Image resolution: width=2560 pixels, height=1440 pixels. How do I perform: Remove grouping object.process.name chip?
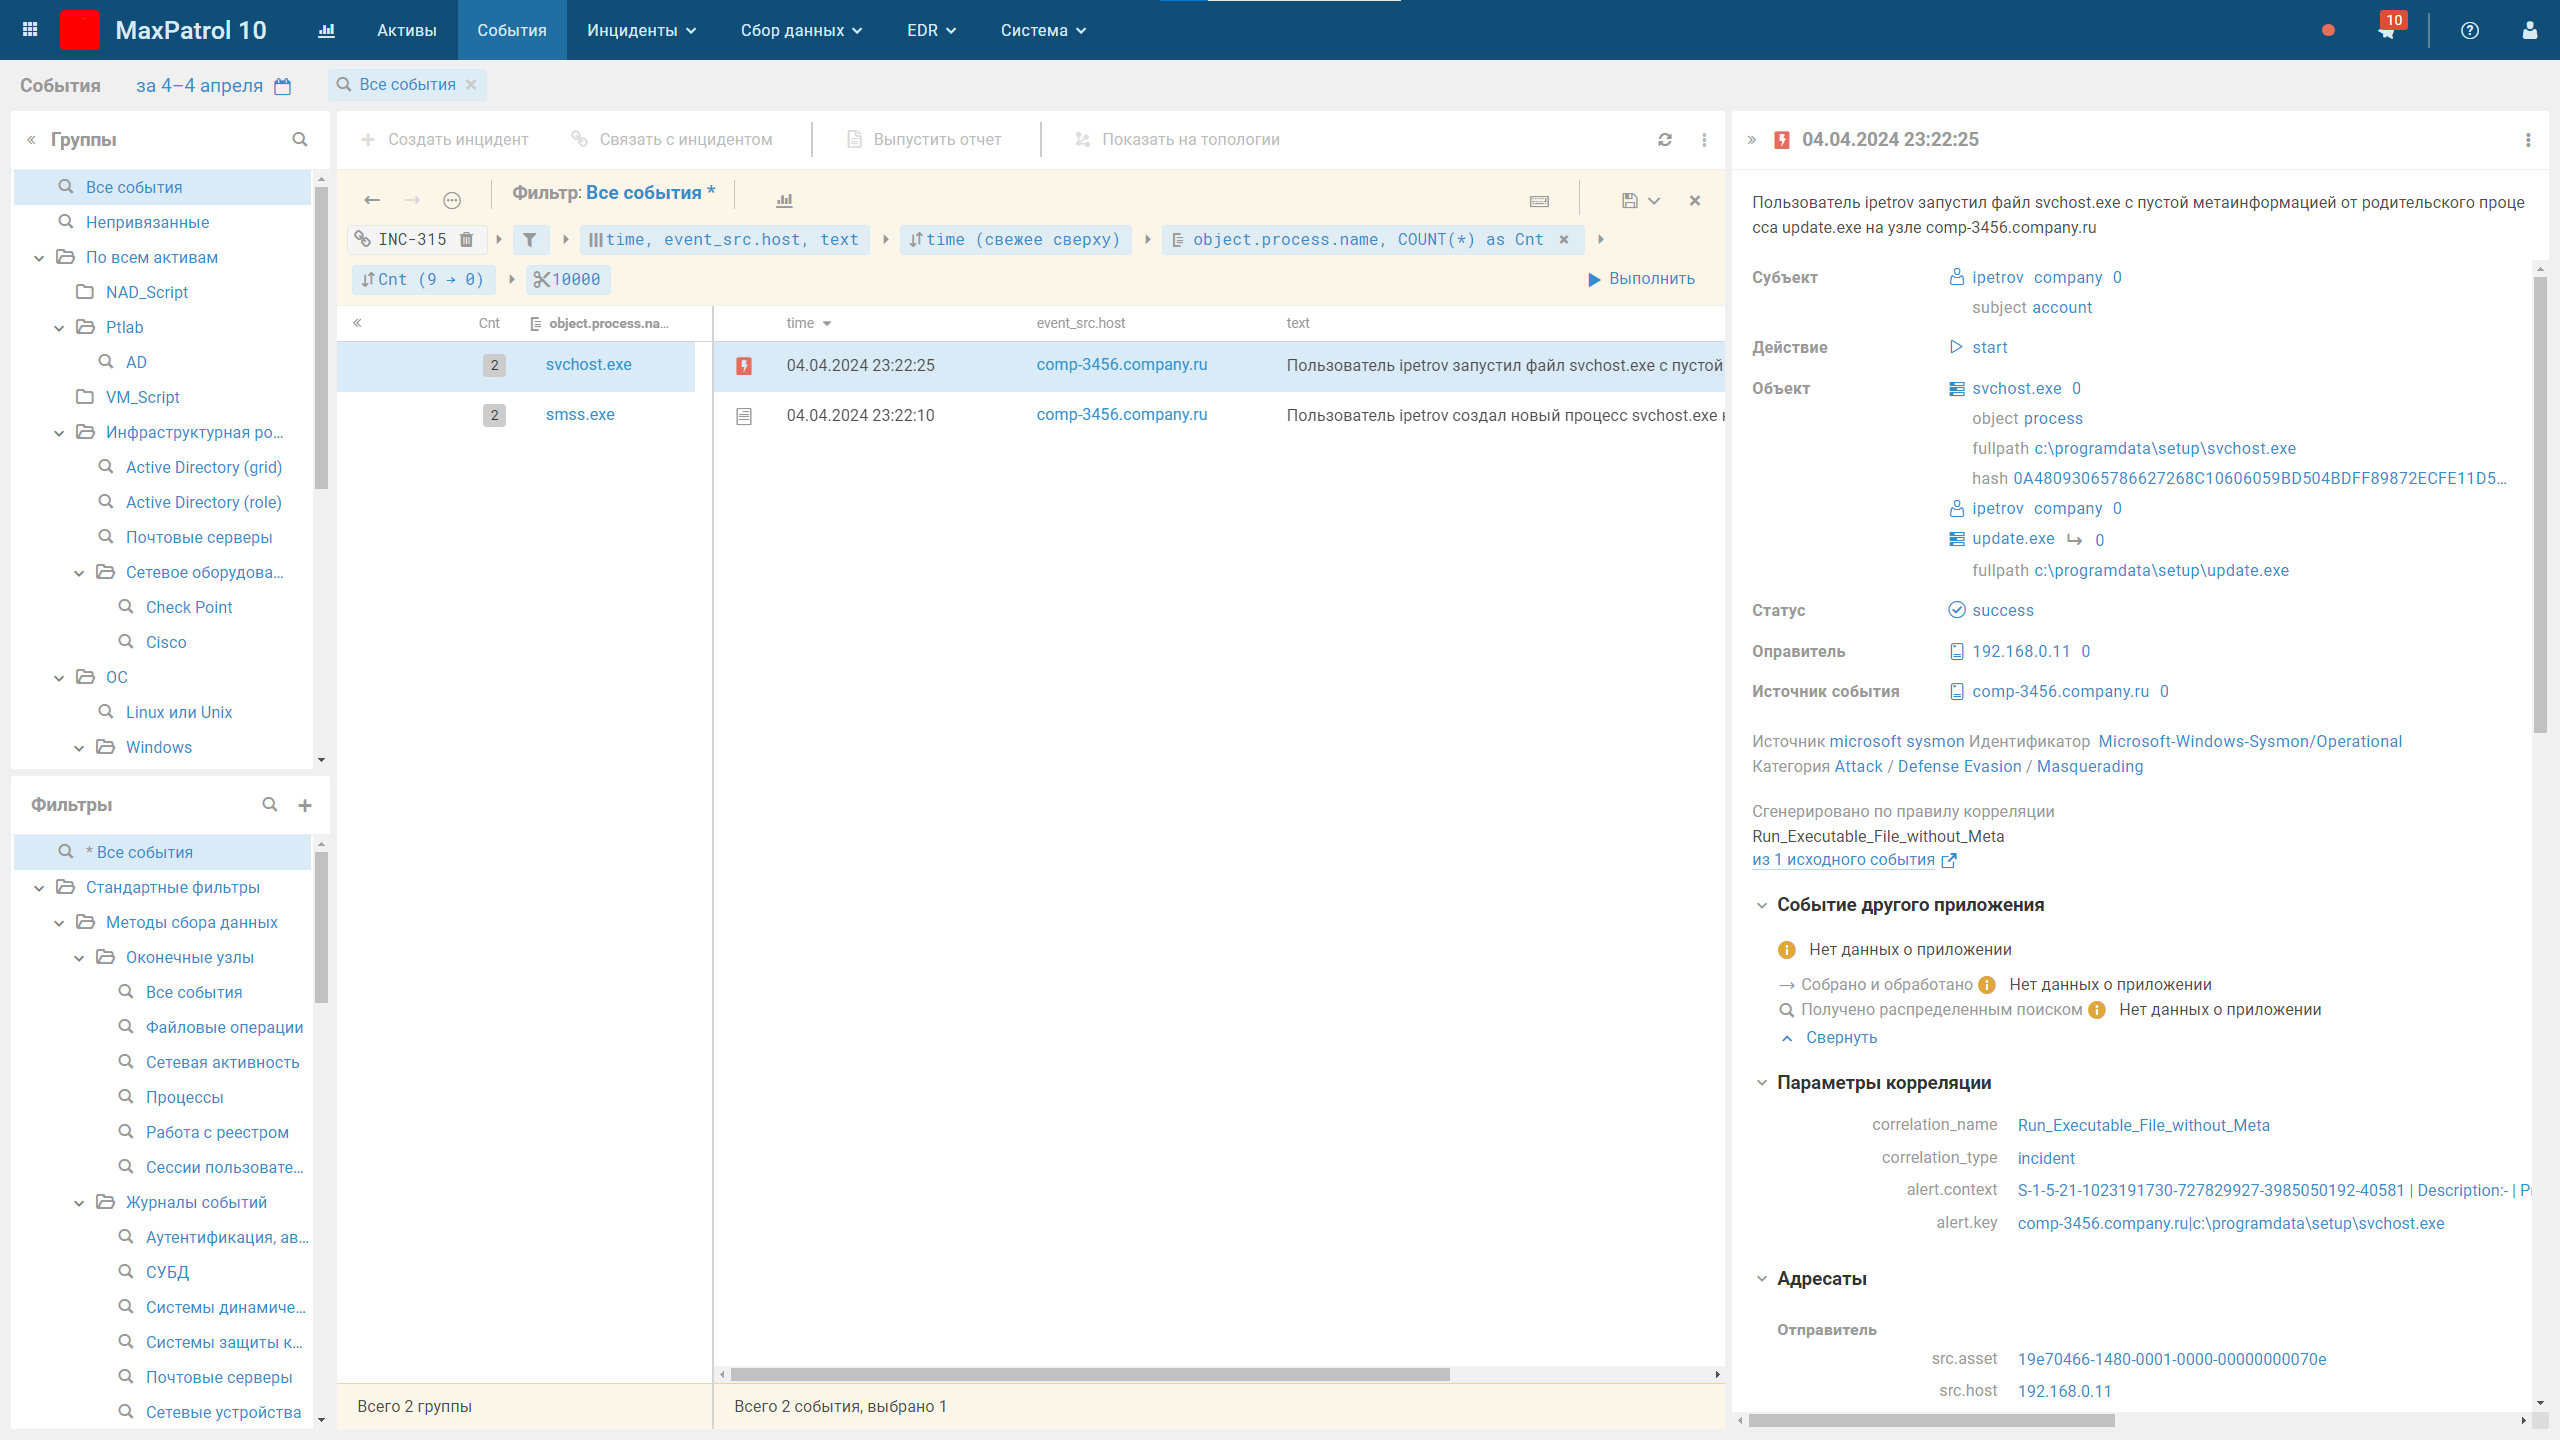[1564, 239]
